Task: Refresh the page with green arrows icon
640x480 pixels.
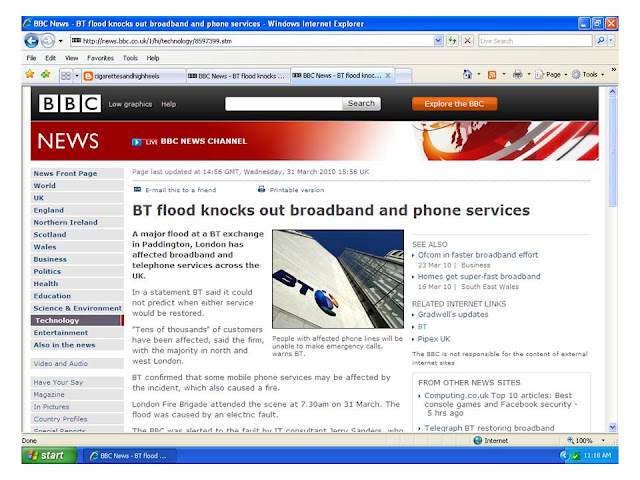Action: click(x=452, y=41)
